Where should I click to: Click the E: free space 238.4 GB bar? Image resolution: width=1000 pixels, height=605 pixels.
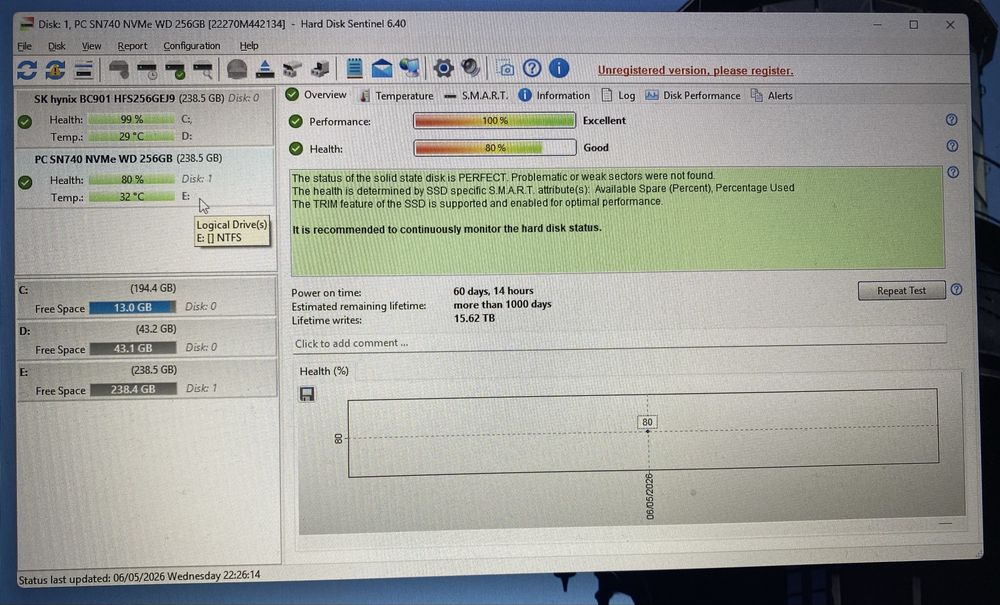click(133, 389)
